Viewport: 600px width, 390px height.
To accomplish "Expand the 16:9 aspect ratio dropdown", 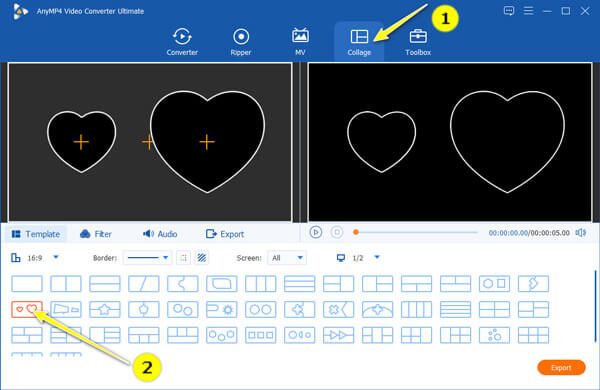I will pyautogui.click(x=56, y=257).
